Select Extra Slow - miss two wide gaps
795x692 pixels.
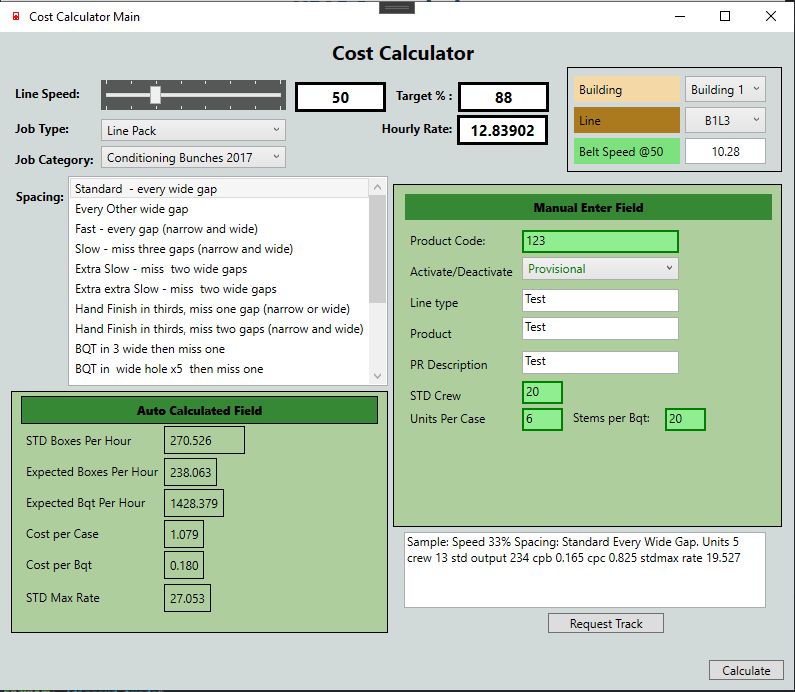point(219,269)
